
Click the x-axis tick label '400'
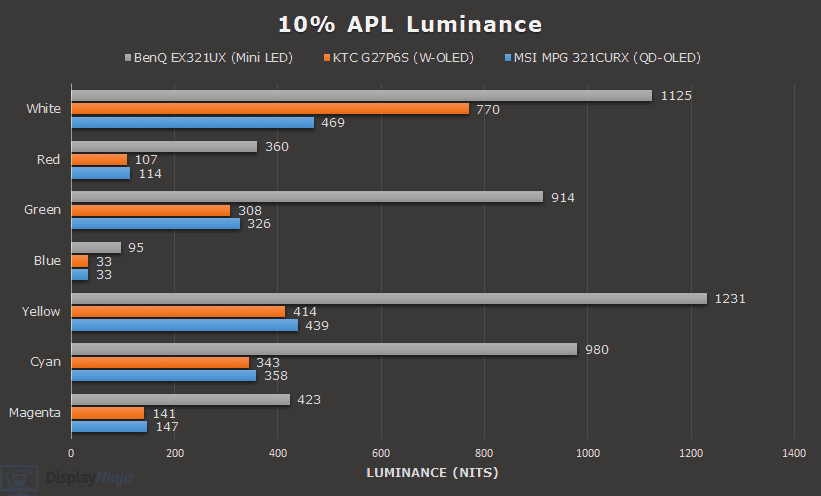point(278,453)
